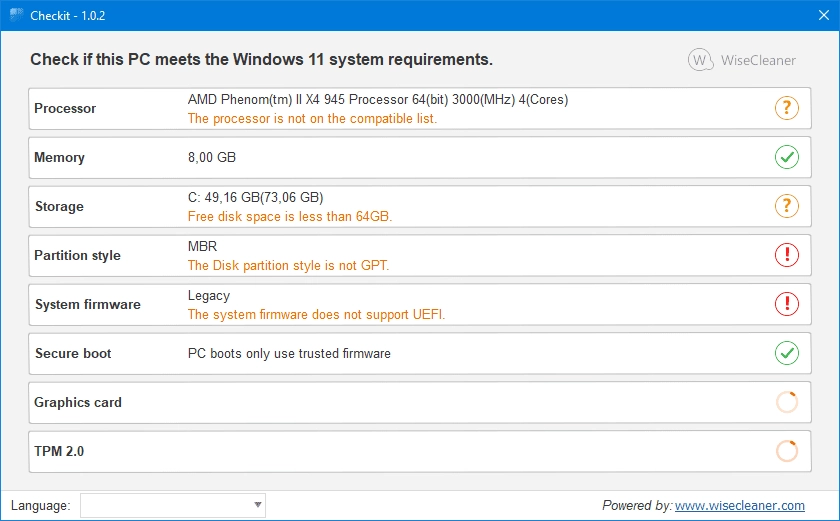Click the 8,00 GB memory value
840x521 pixels.
click(212, 157)
